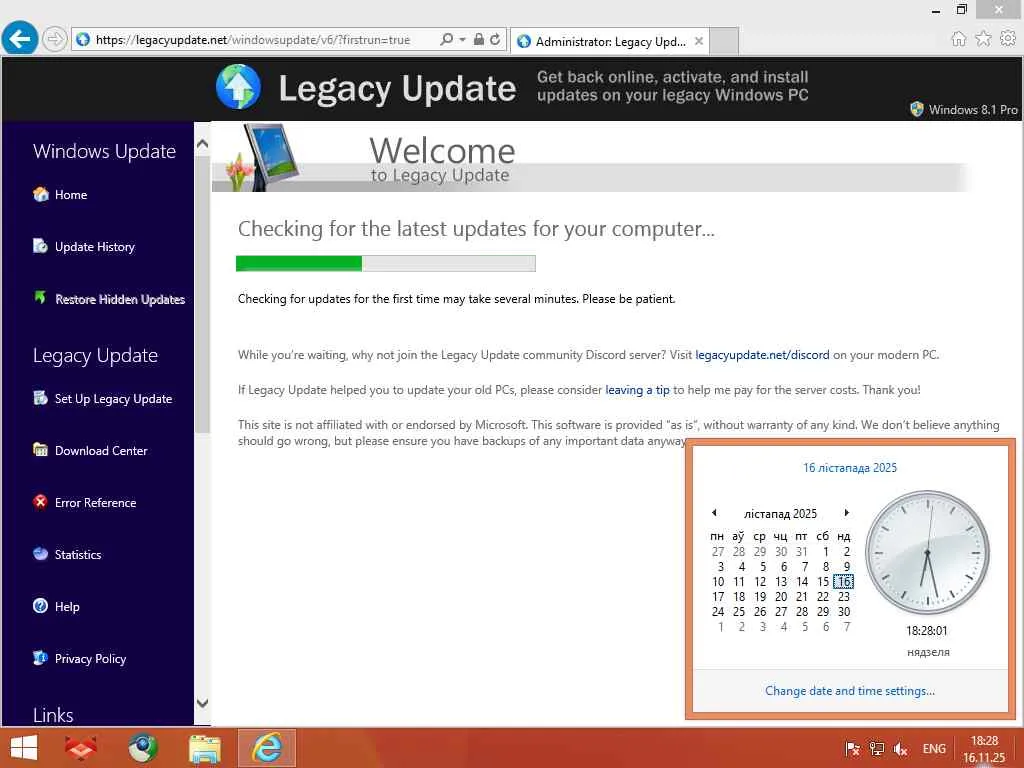The width and height of the screenshot is (1024, 768).
Task: Open the Internet Explorer tools gear
Action: click(1008, 39)
